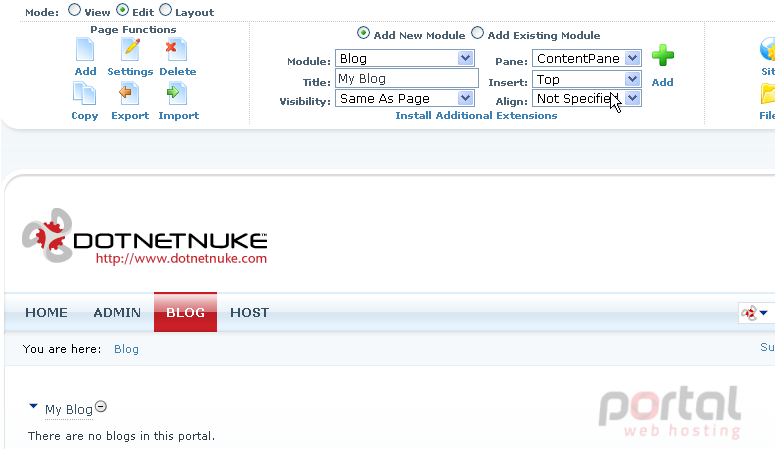Click the Add text link under Page Functions
776x450 pixels.
tap(86, 71)
